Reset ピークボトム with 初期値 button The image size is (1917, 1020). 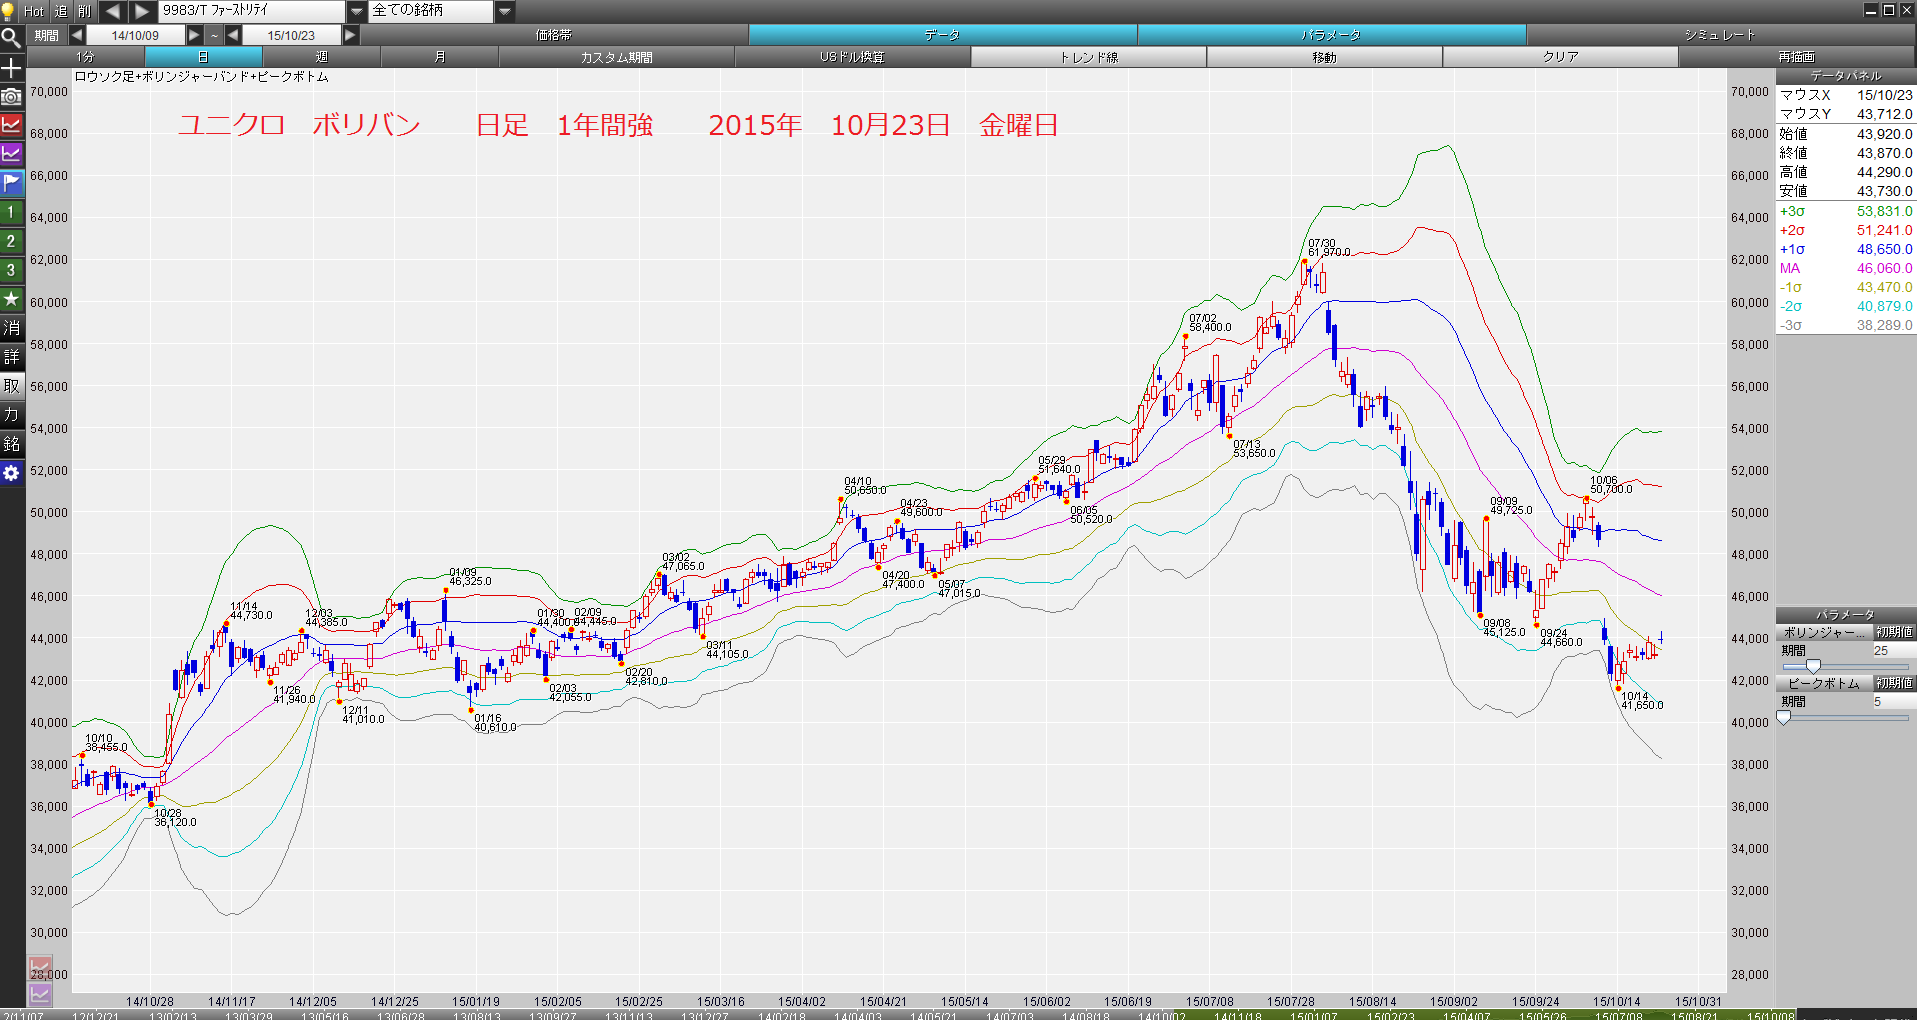coord(1894,683)
